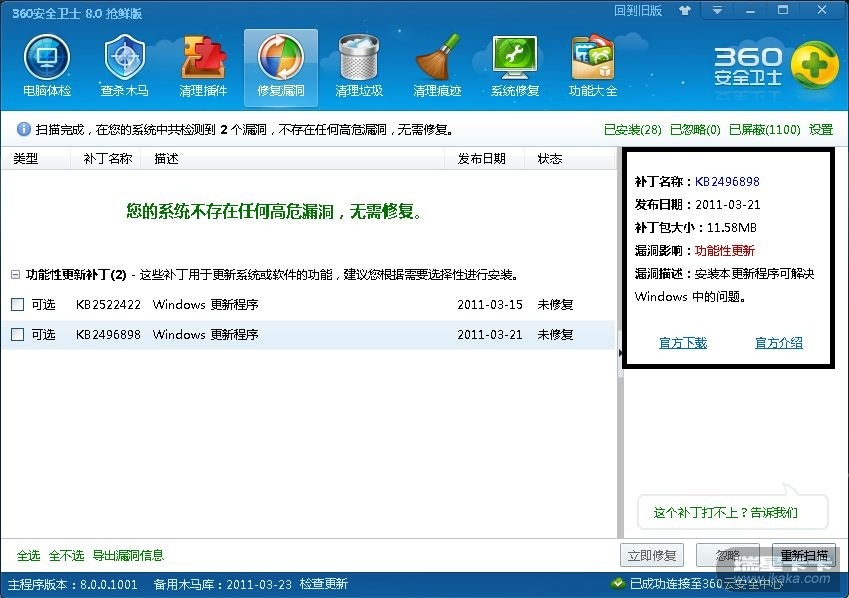
Task: Check the KB2522422 patch checkbox
Action: 17,304
